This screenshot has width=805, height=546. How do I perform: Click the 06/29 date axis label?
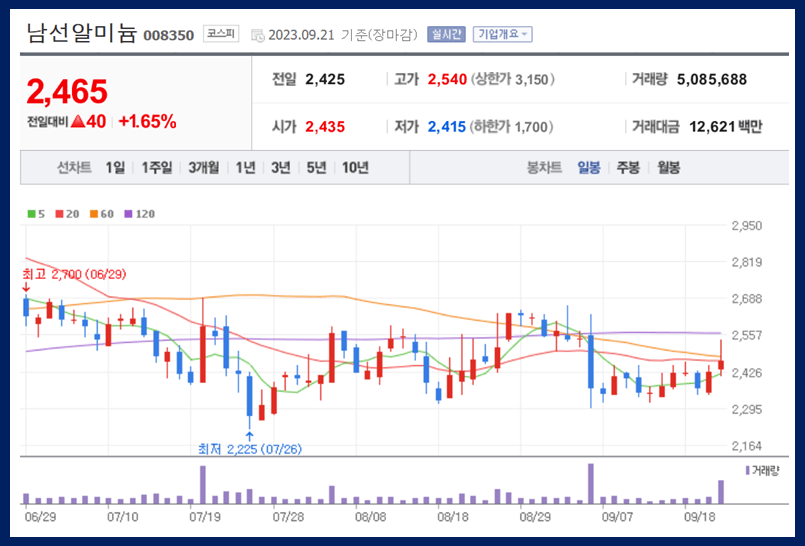pos(40,517)
